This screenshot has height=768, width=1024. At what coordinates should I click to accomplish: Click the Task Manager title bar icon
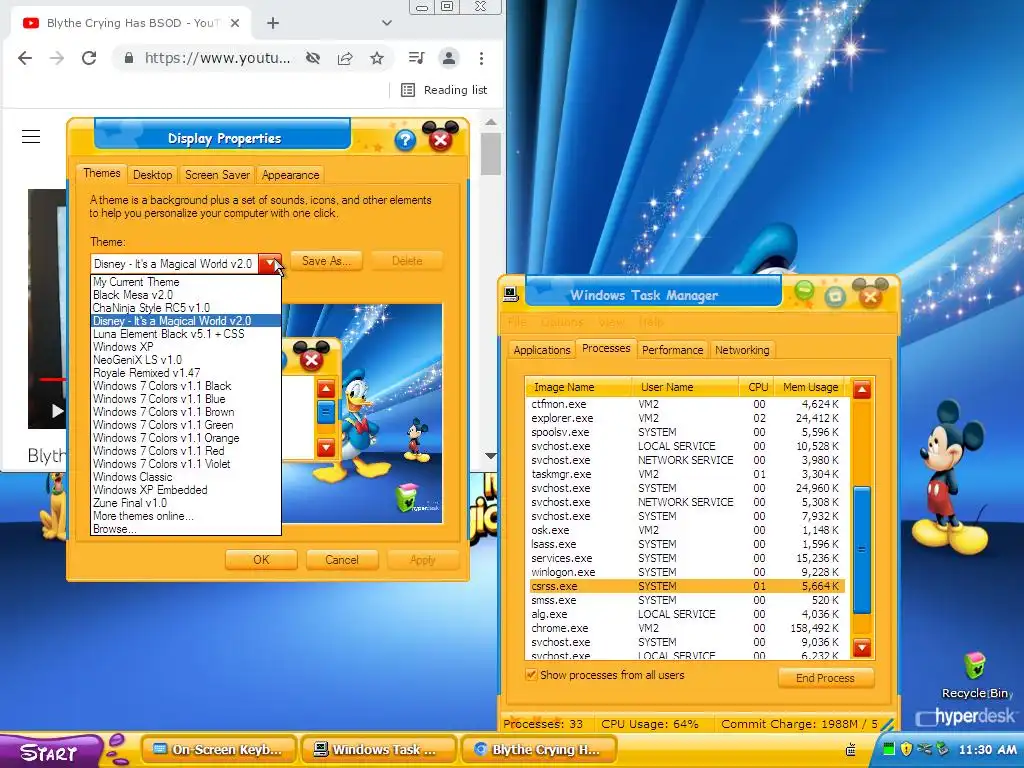pyautogui.click(x=511, y=295)
